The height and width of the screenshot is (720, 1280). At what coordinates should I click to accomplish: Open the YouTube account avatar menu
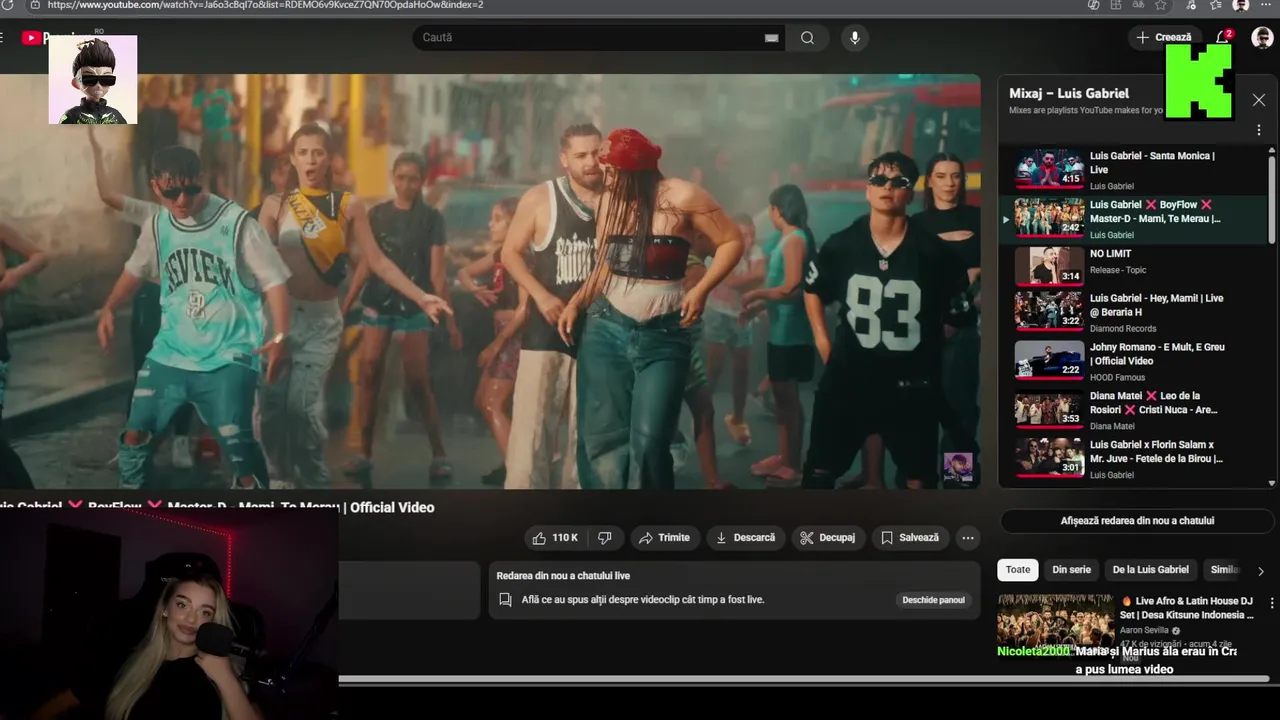[1262, 37]
